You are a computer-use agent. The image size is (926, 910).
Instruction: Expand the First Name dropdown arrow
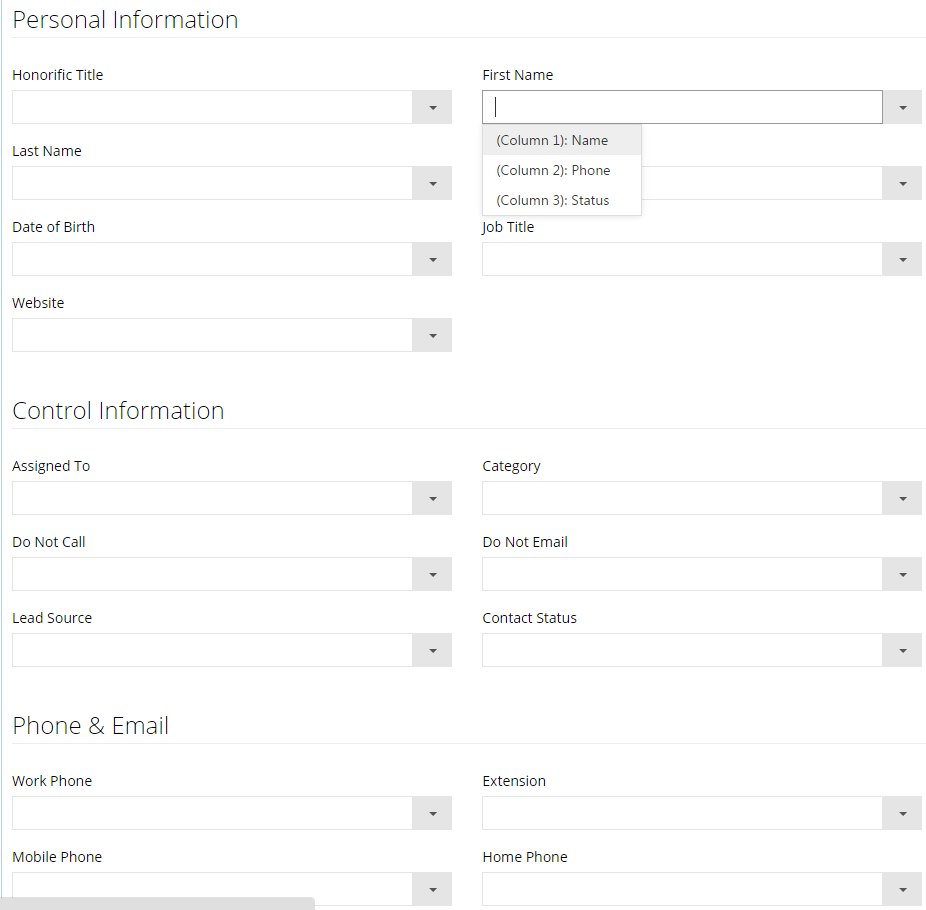pyautogui.click(x=902, y=107)
